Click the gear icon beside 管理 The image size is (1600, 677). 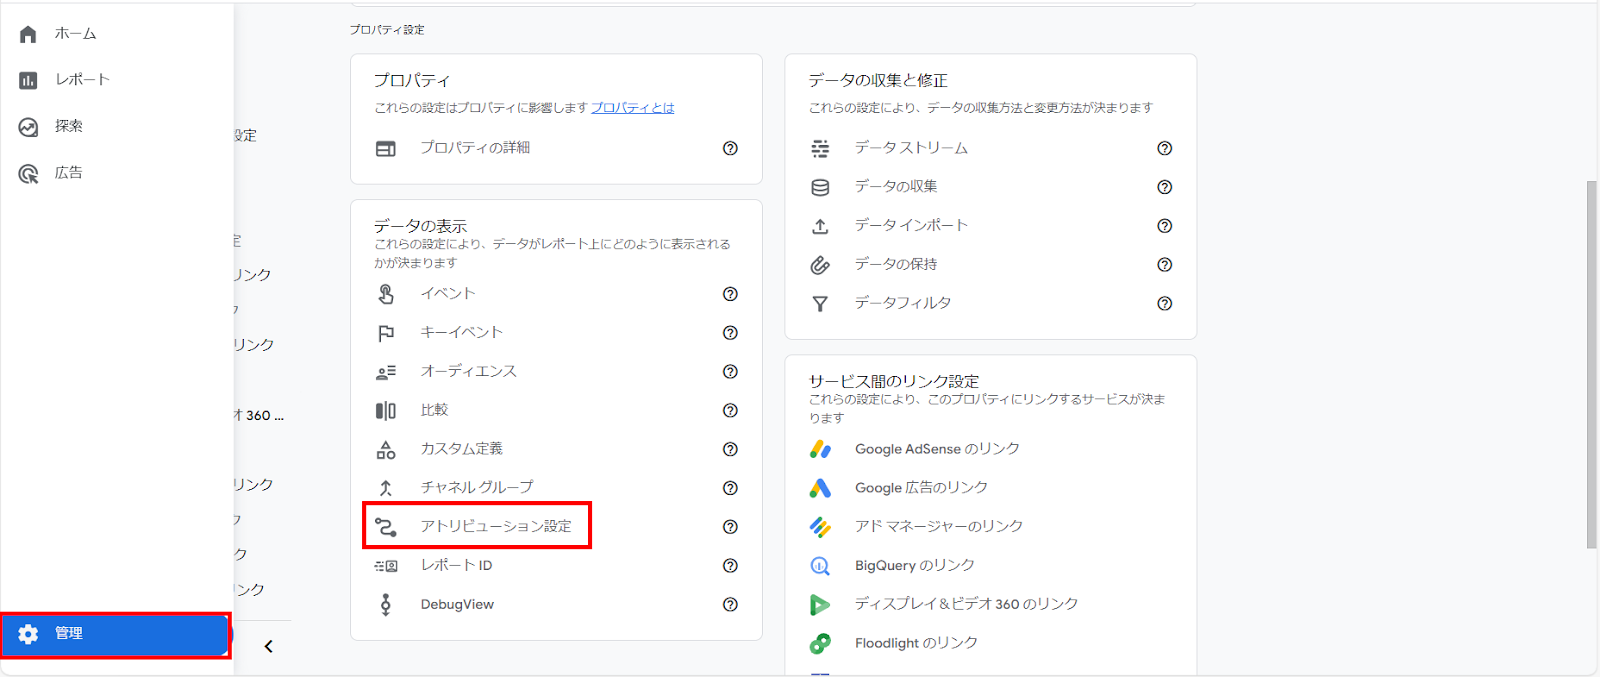click(x=28, y=634)
